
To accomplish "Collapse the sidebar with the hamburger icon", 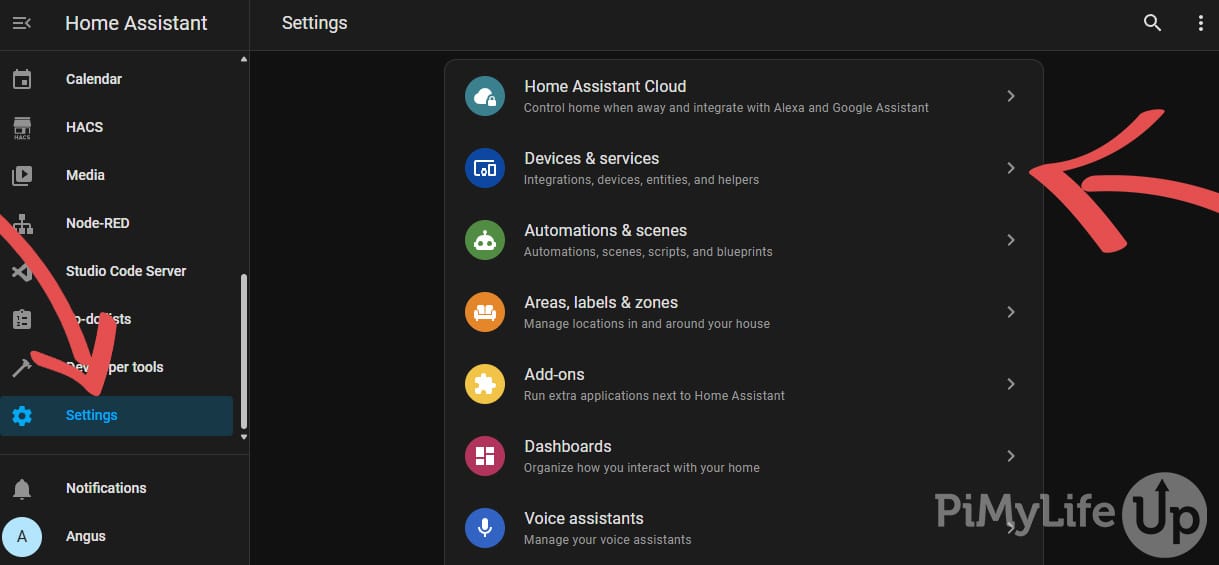I will point(22,23).
